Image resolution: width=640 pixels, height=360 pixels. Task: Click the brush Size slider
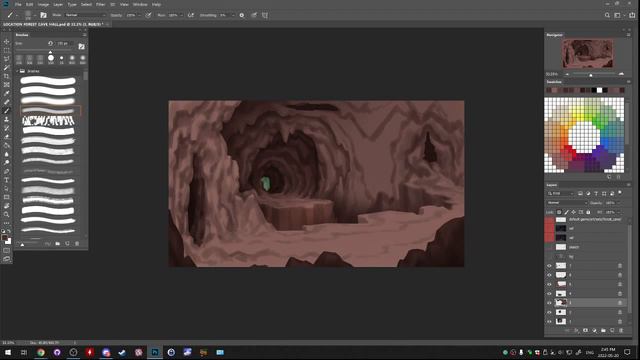51,51
